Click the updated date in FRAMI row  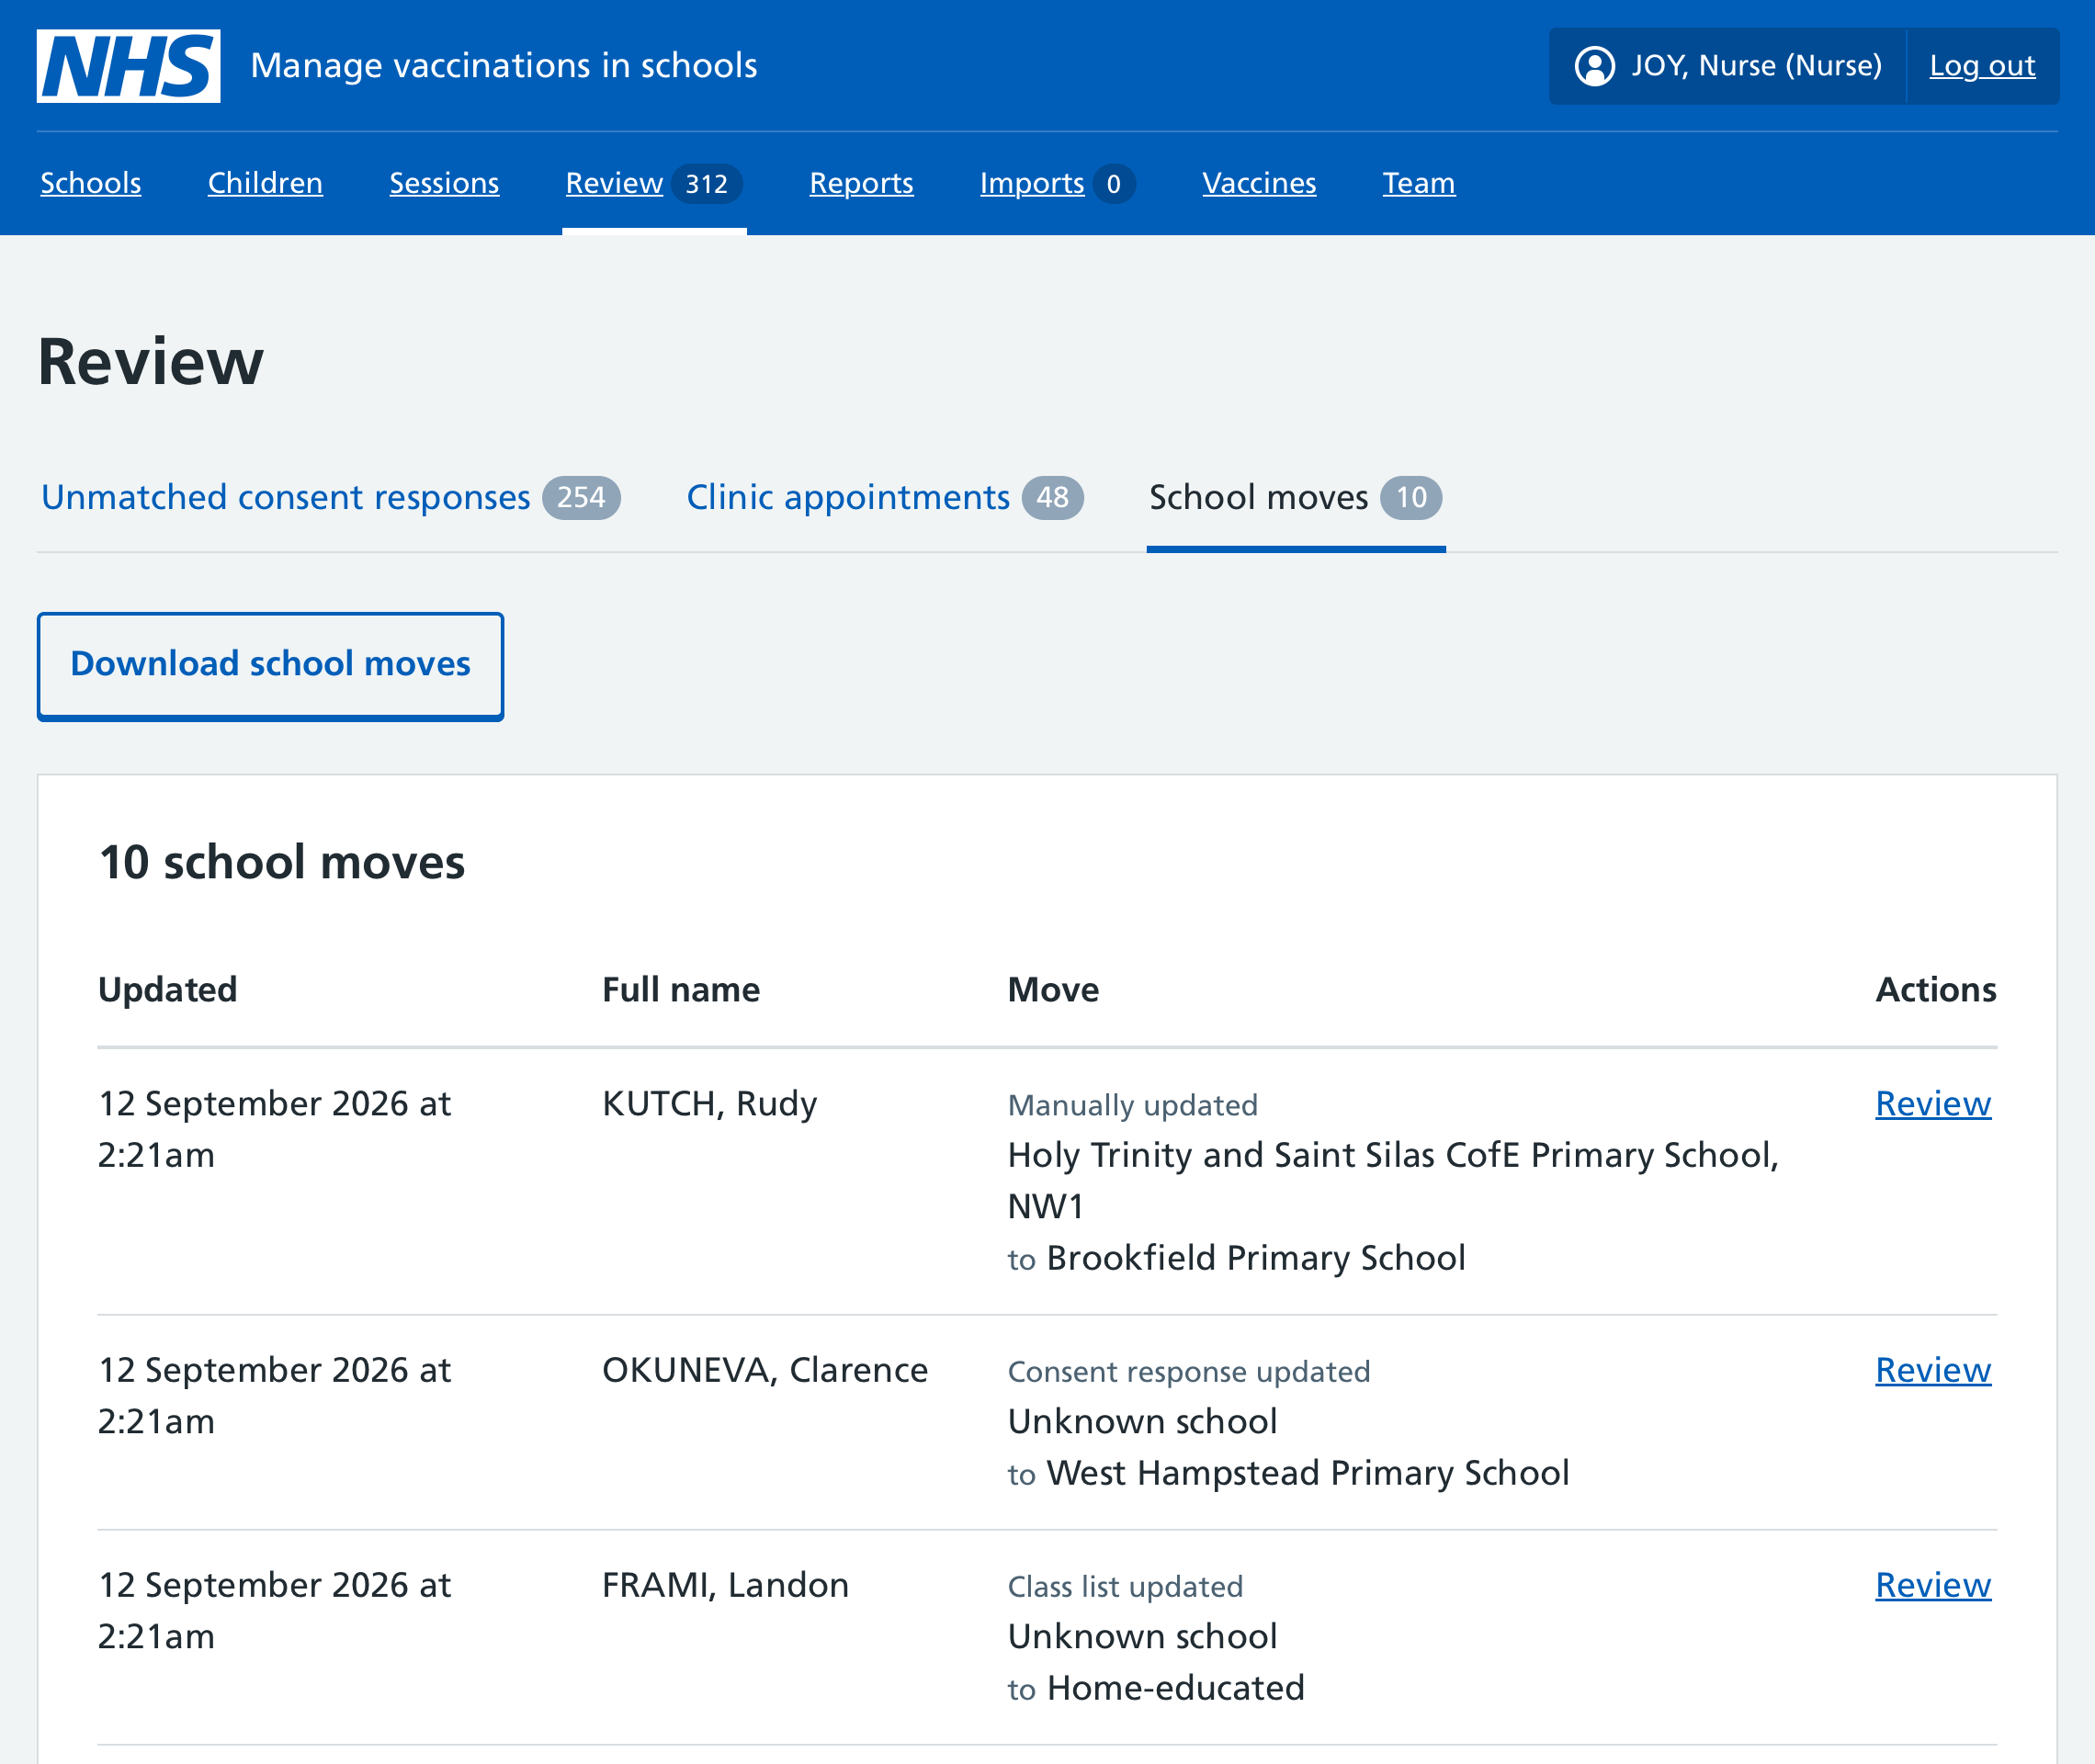click(274, 1610)
